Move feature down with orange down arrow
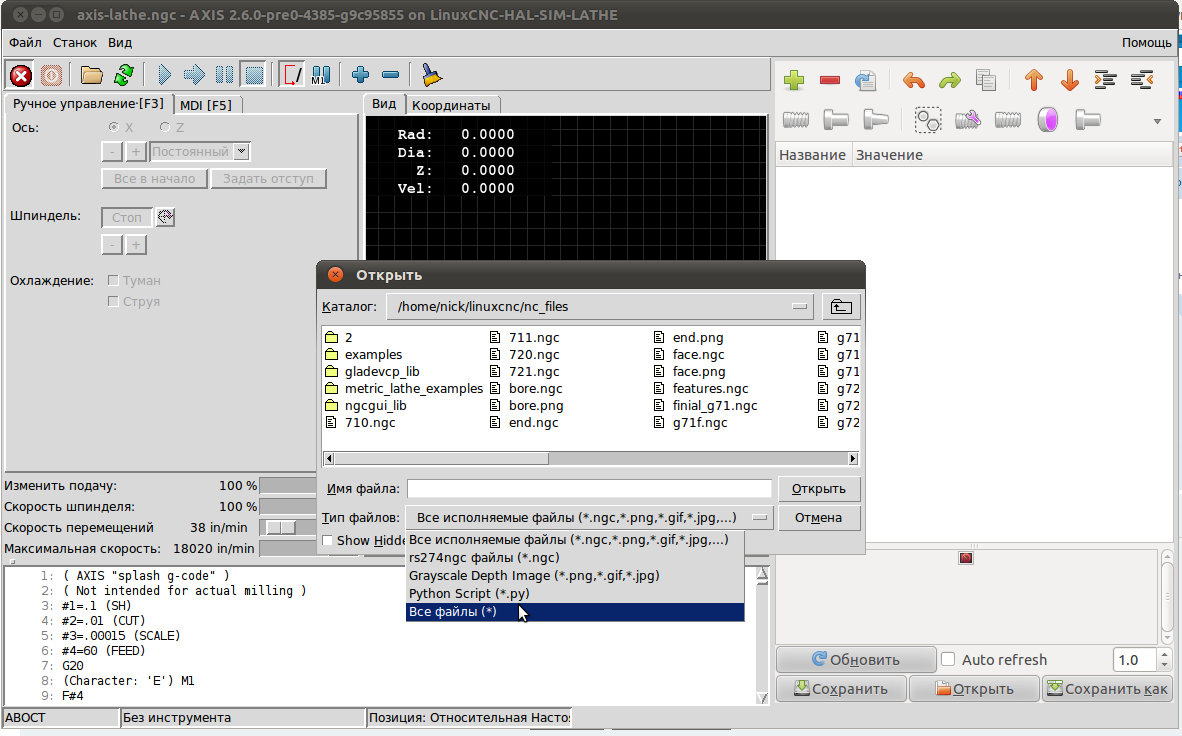This screenshot has width=1182, height=736. tap(1070, 80)
